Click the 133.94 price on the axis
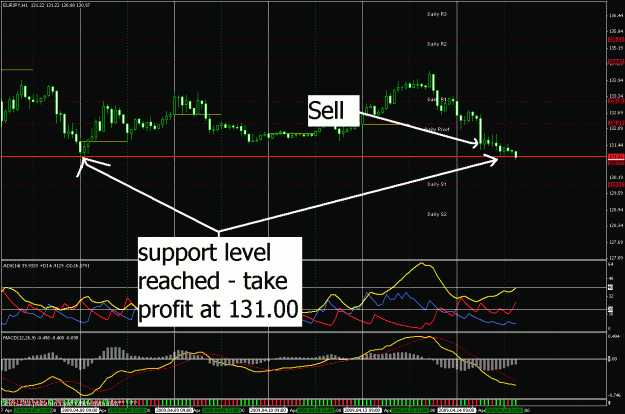 (616, 80)
